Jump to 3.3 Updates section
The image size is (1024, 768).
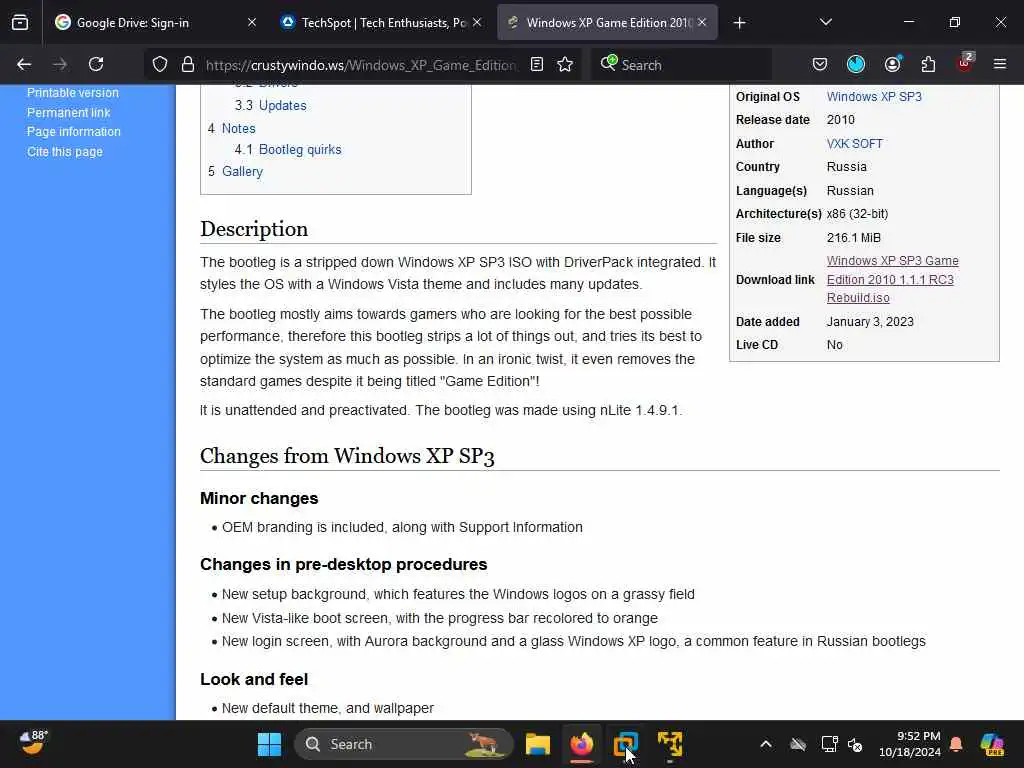click(x=270, y=105)
